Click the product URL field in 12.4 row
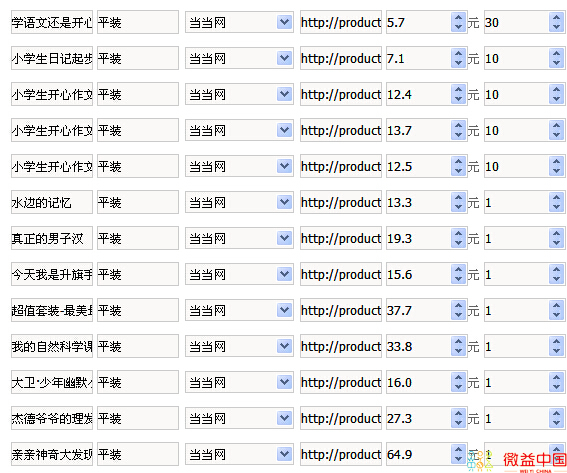 pos(341,94)
